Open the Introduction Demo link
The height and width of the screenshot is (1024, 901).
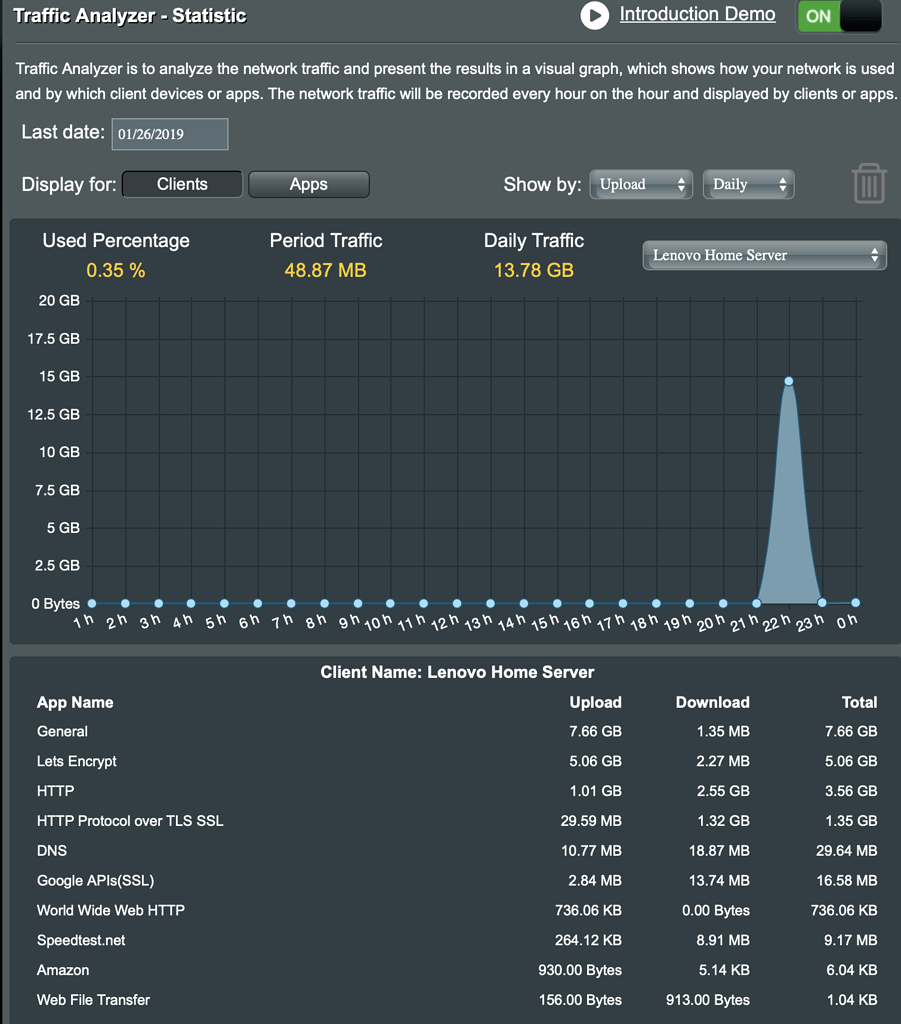tap(697, 14)
